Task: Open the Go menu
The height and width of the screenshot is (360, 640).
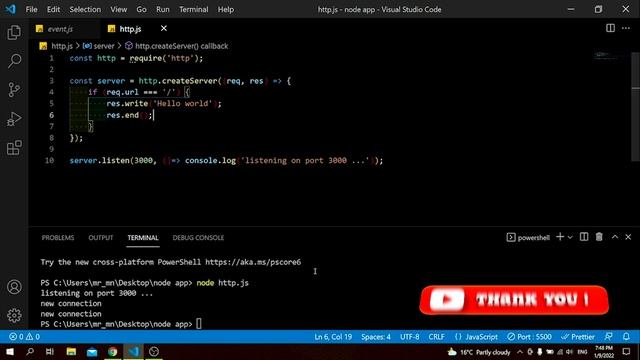Action: [x=141, y=9]
